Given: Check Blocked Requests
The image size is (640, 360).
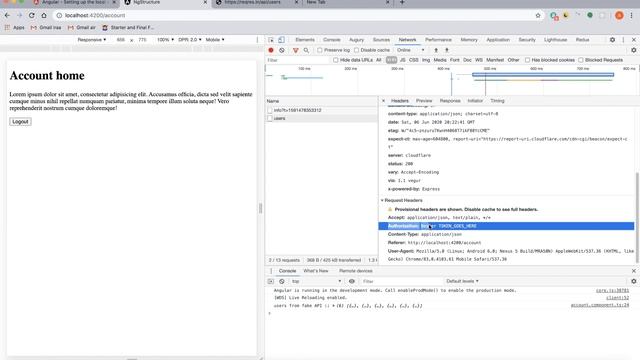Looking at the screenshot, I should 581,60.
